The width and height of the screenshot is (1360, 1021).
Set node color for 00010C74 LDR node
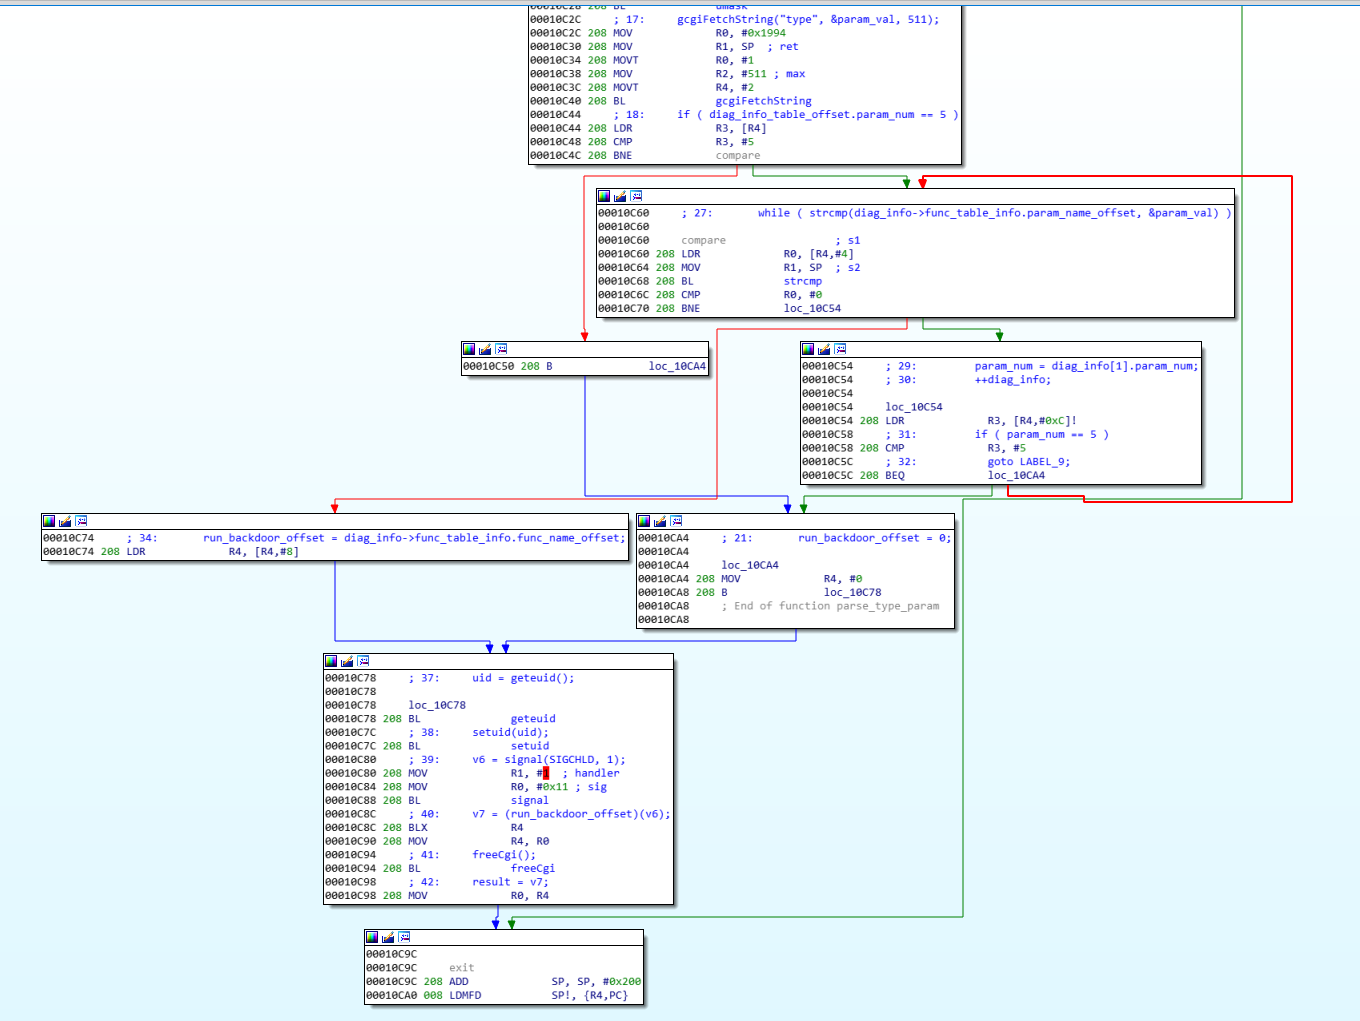pos(49,521)
